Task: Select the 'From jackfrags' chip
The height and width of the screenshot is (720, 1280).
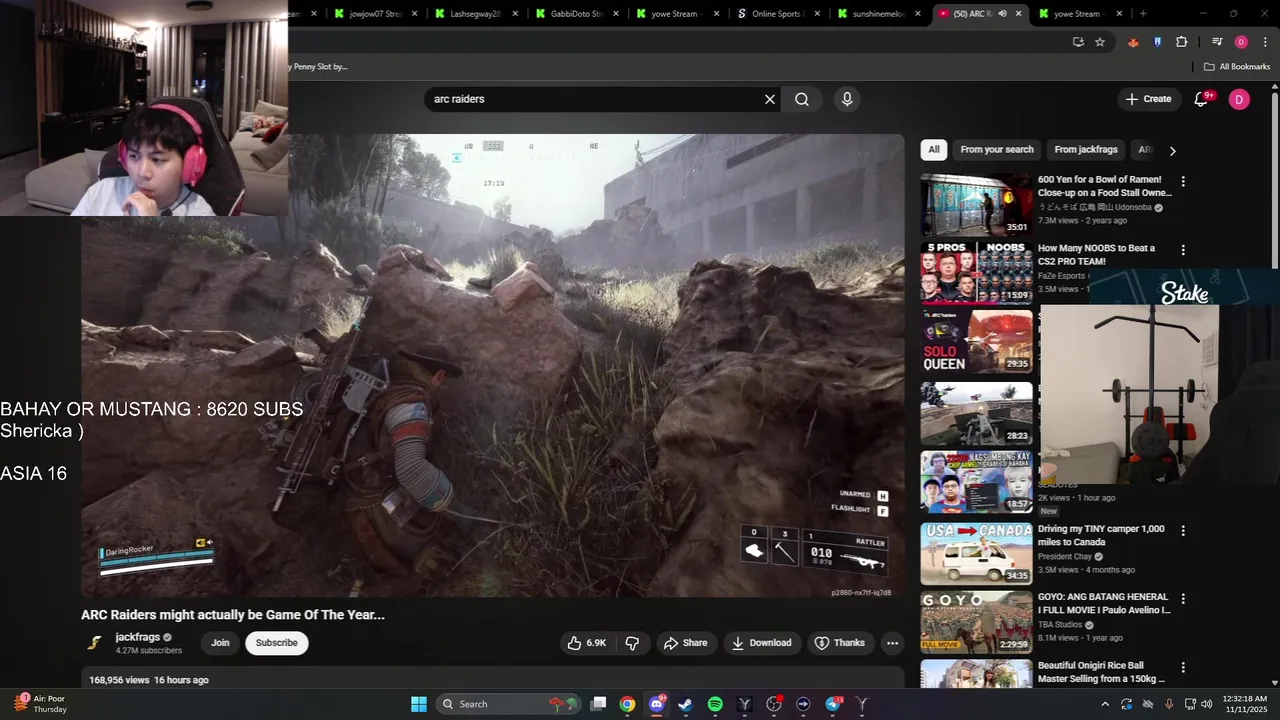Action: (x=1086, y=150)
